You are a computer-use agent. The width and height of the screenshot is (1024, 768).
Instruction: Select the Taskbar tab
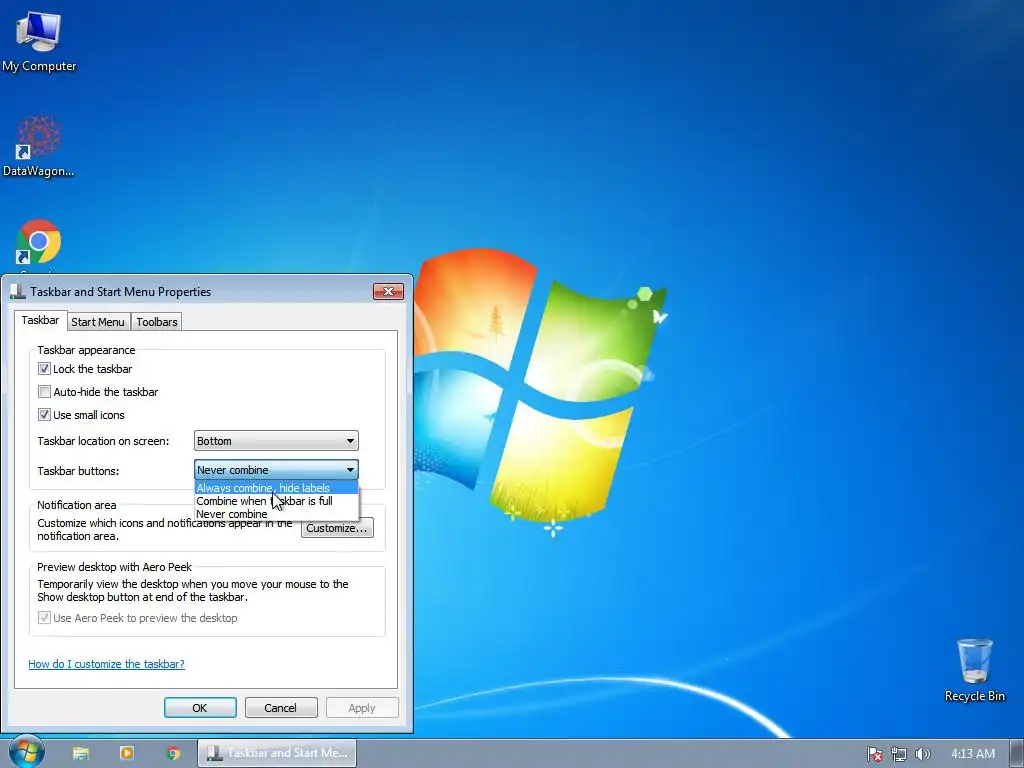click(40, 320)
